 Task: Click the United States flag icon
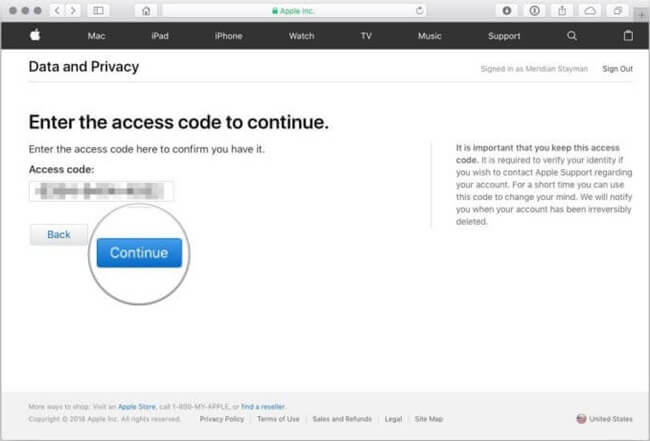coord(581,419)
